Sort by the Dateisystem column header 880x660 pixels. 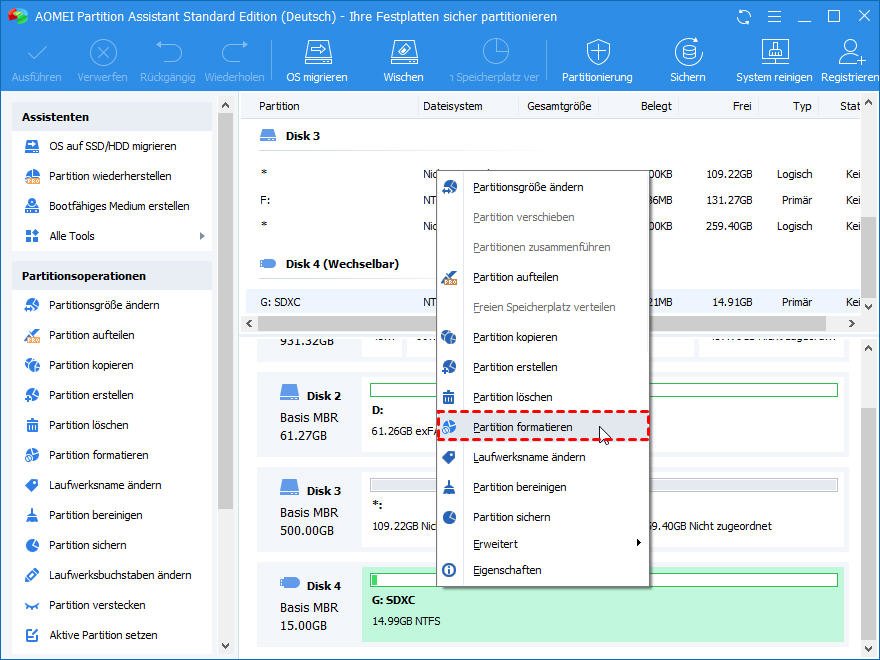452,106
